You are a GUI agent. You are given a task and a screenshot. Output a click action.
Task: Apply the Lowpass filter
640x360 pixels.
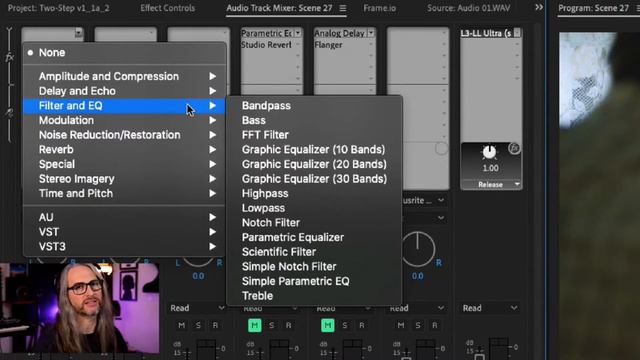[x=314, y=209]
